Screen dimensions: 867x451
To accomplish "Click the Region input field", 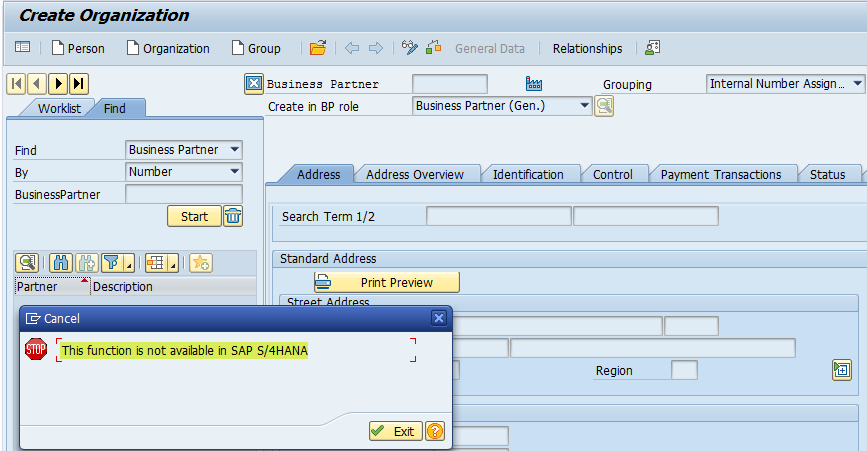I will [684, 370].
